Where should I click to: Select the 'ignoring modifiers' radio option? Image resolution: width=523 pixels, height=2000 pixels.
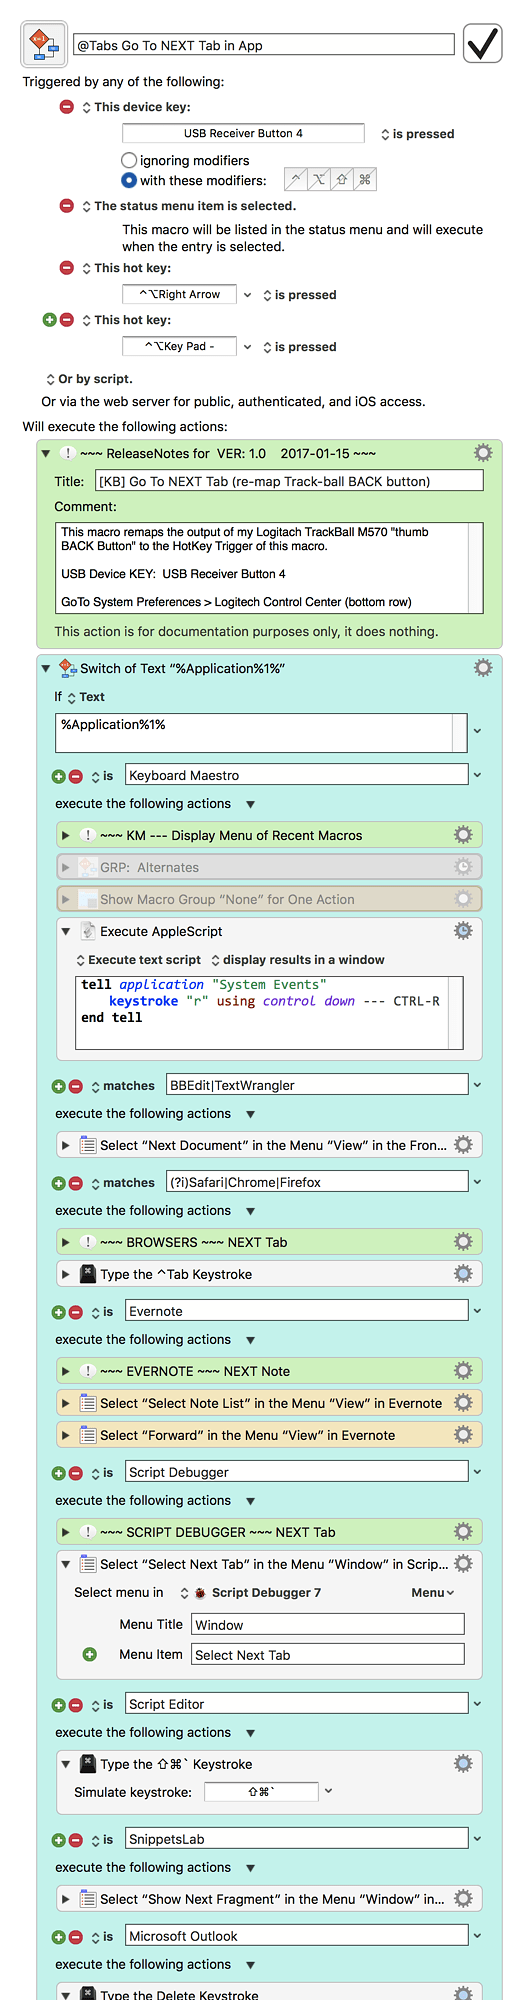point(129,160)
